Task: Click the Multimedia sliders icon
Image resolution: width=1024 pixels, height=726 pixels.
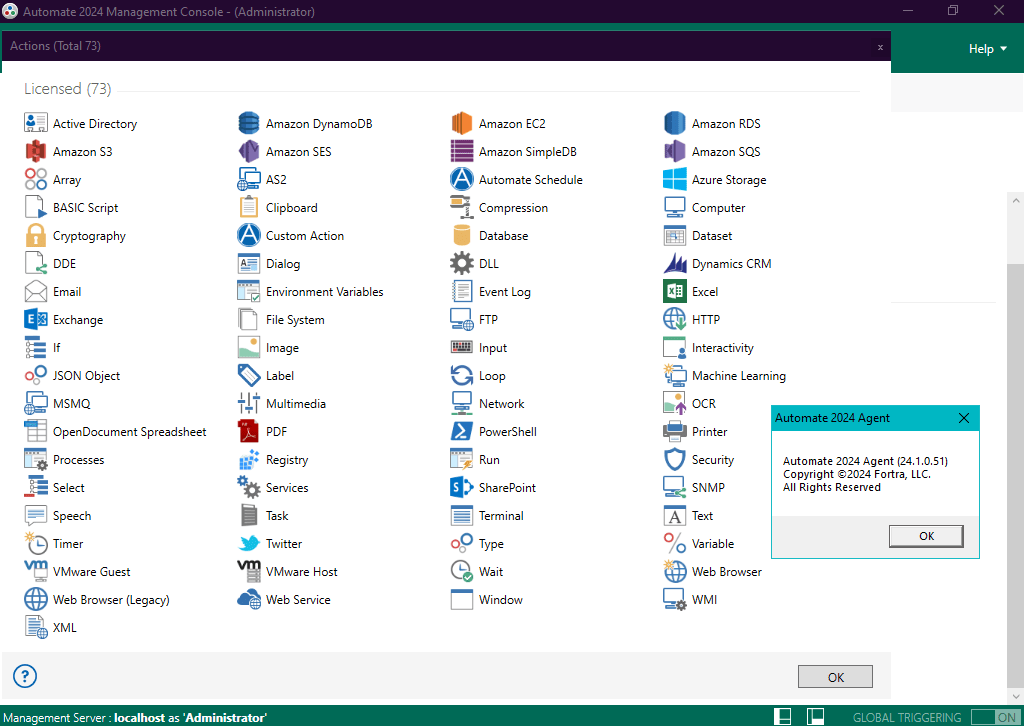Action: click(249, 403)
